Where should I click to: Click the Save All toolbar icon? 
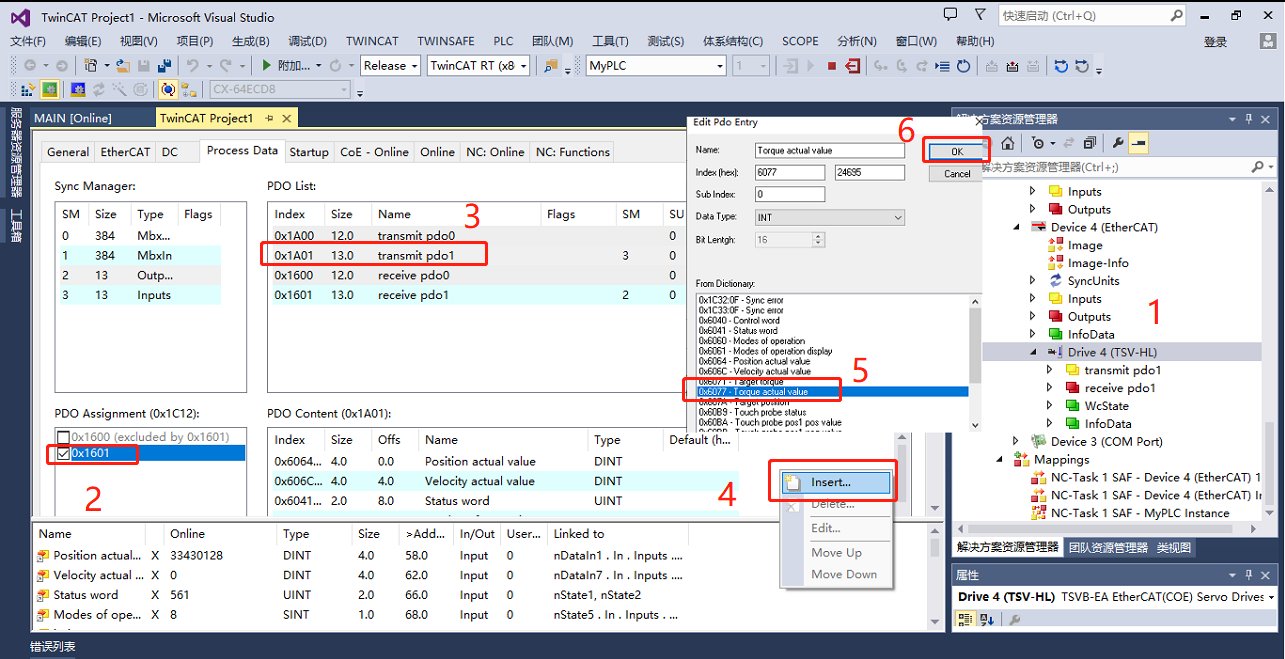(164, 65)
